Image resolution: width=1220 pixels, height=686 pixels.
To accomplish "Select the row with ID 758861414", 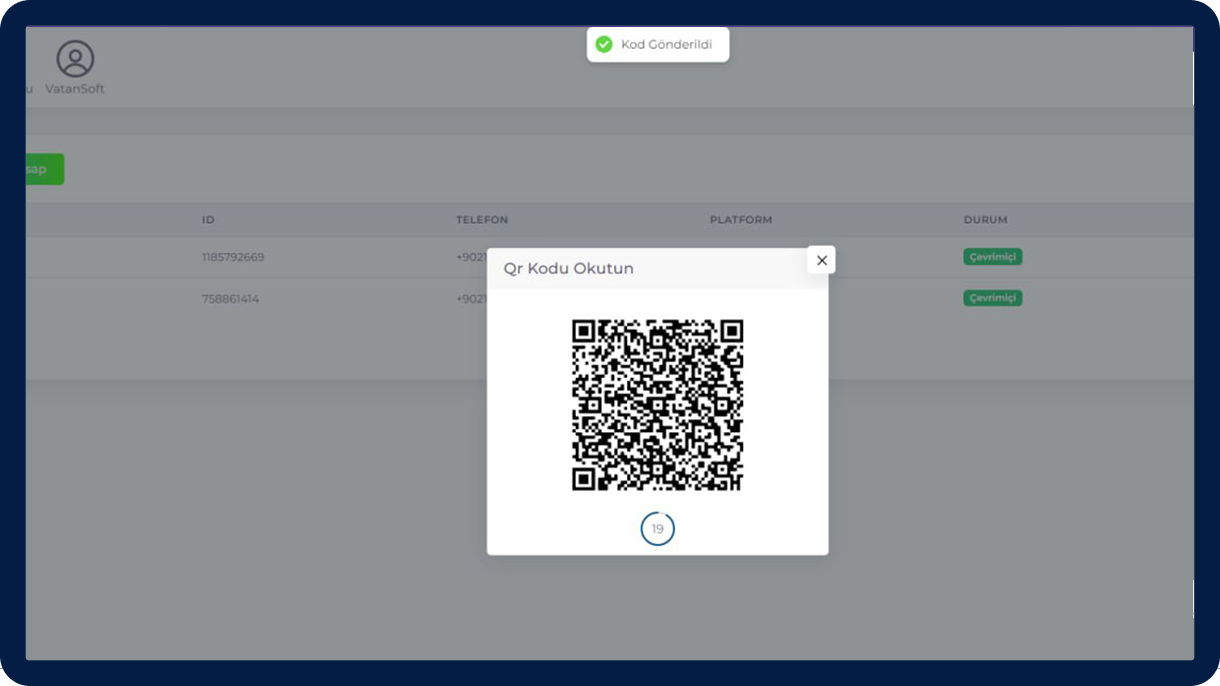I will tap(230, 299).
